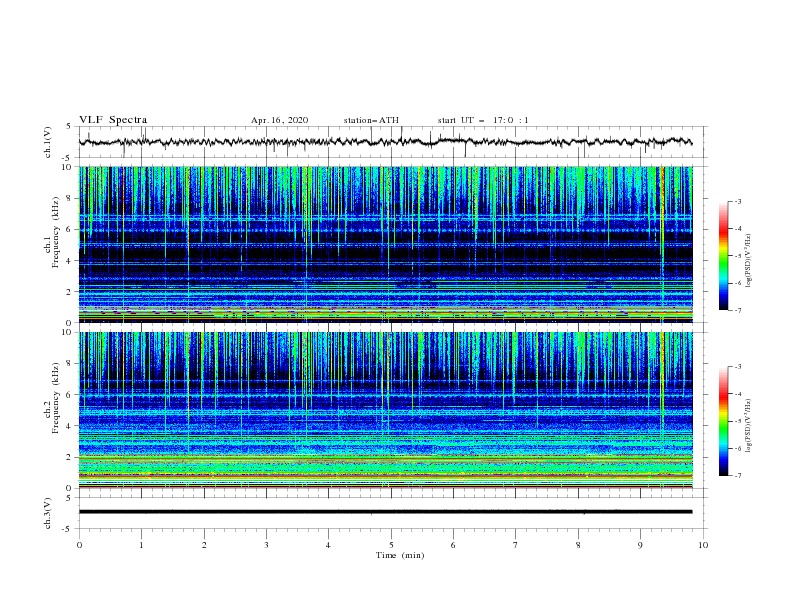Viewport: 792px width, 612px height.
Task: Click time axis tick label 1
Action: point(141,545)
